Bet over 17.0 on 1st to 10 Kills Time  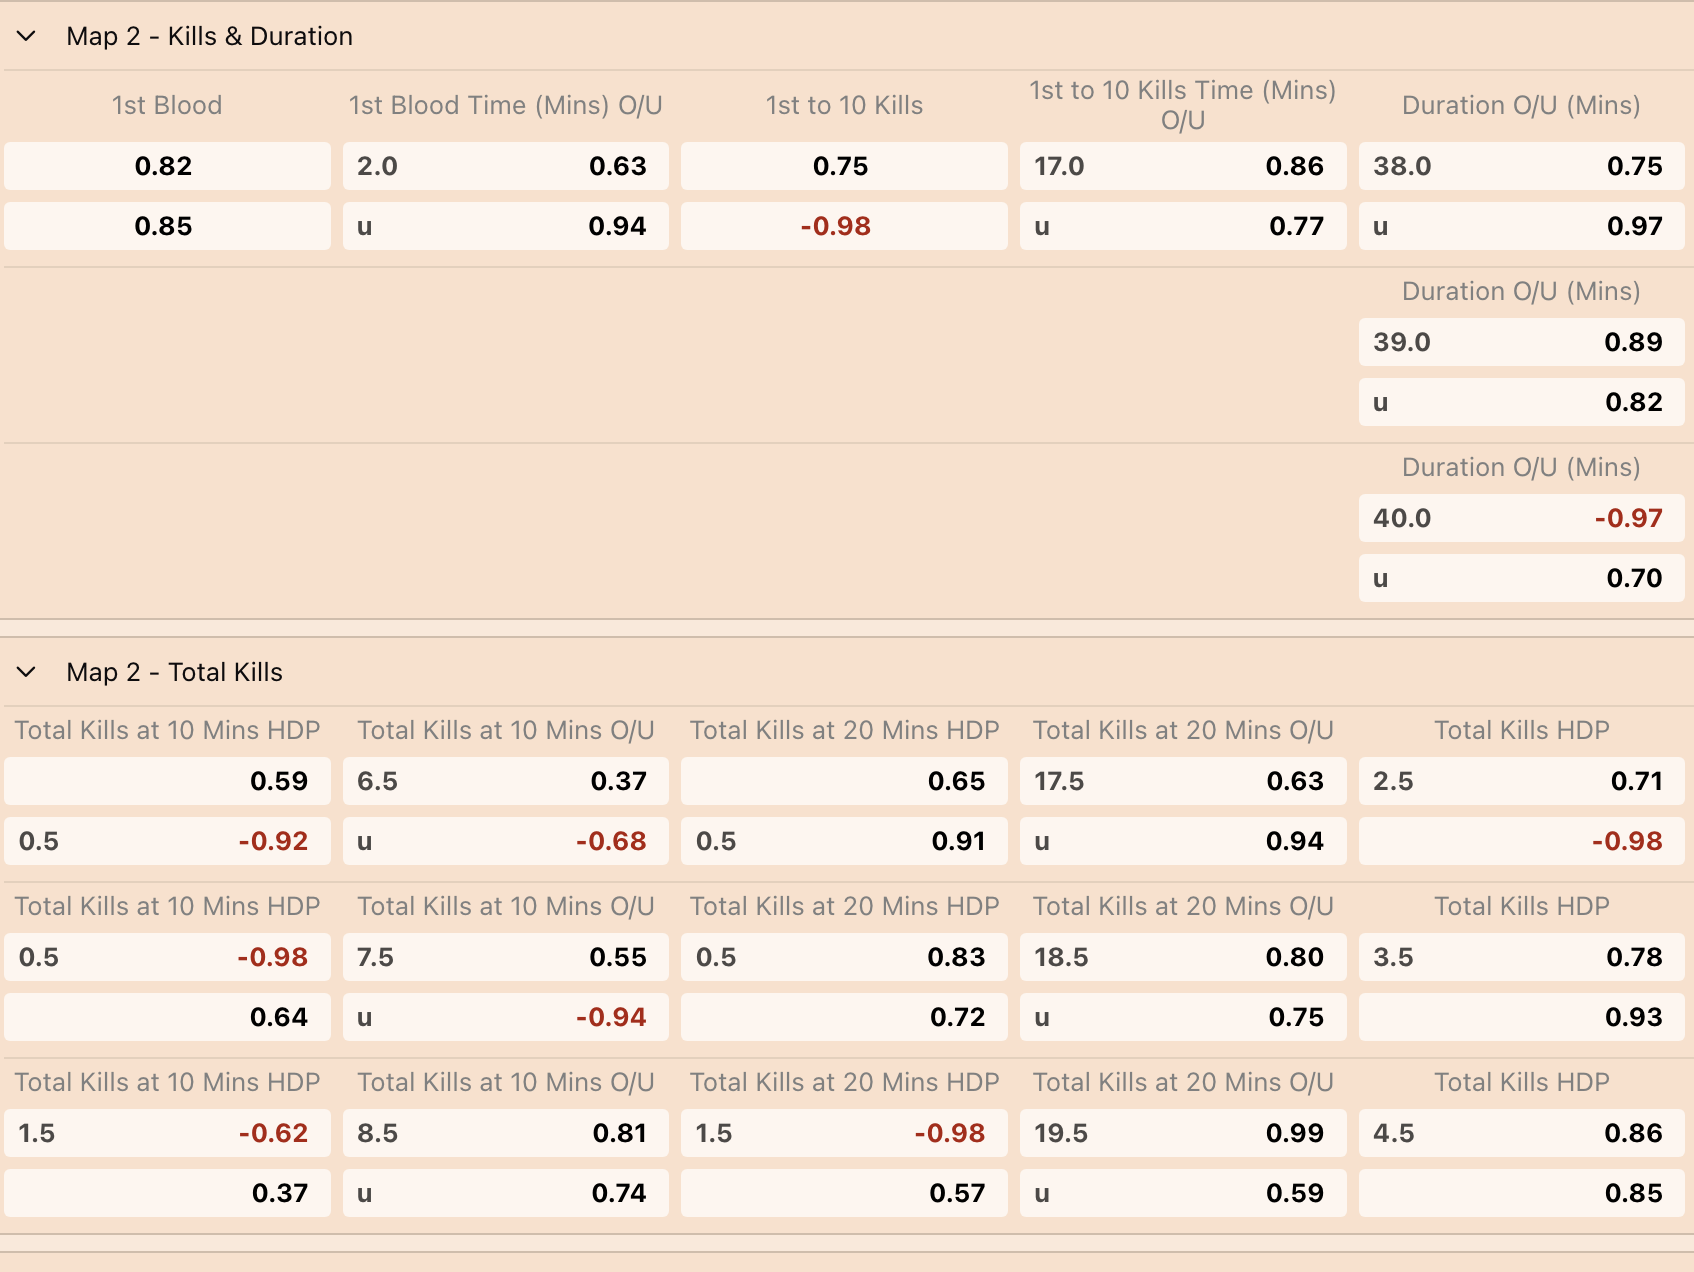[x=1182, y=166]
